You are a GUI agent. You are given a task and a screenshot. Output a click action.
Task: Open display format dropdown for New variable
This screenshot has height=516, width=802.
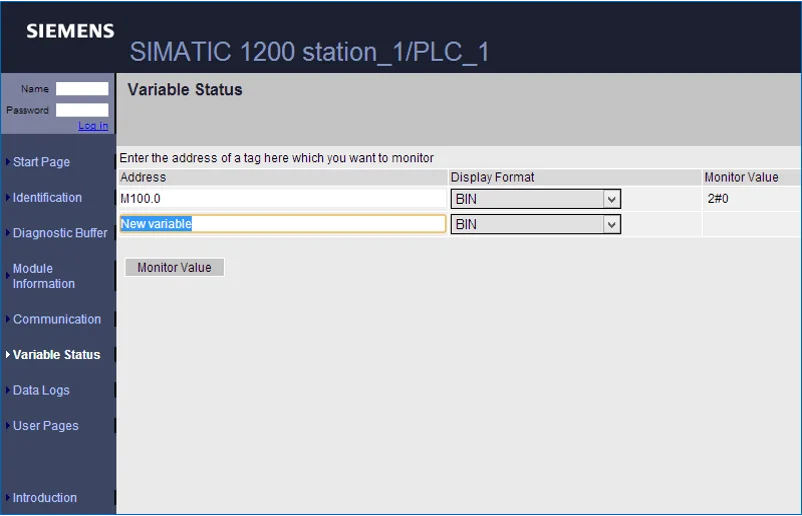point(536,224)
